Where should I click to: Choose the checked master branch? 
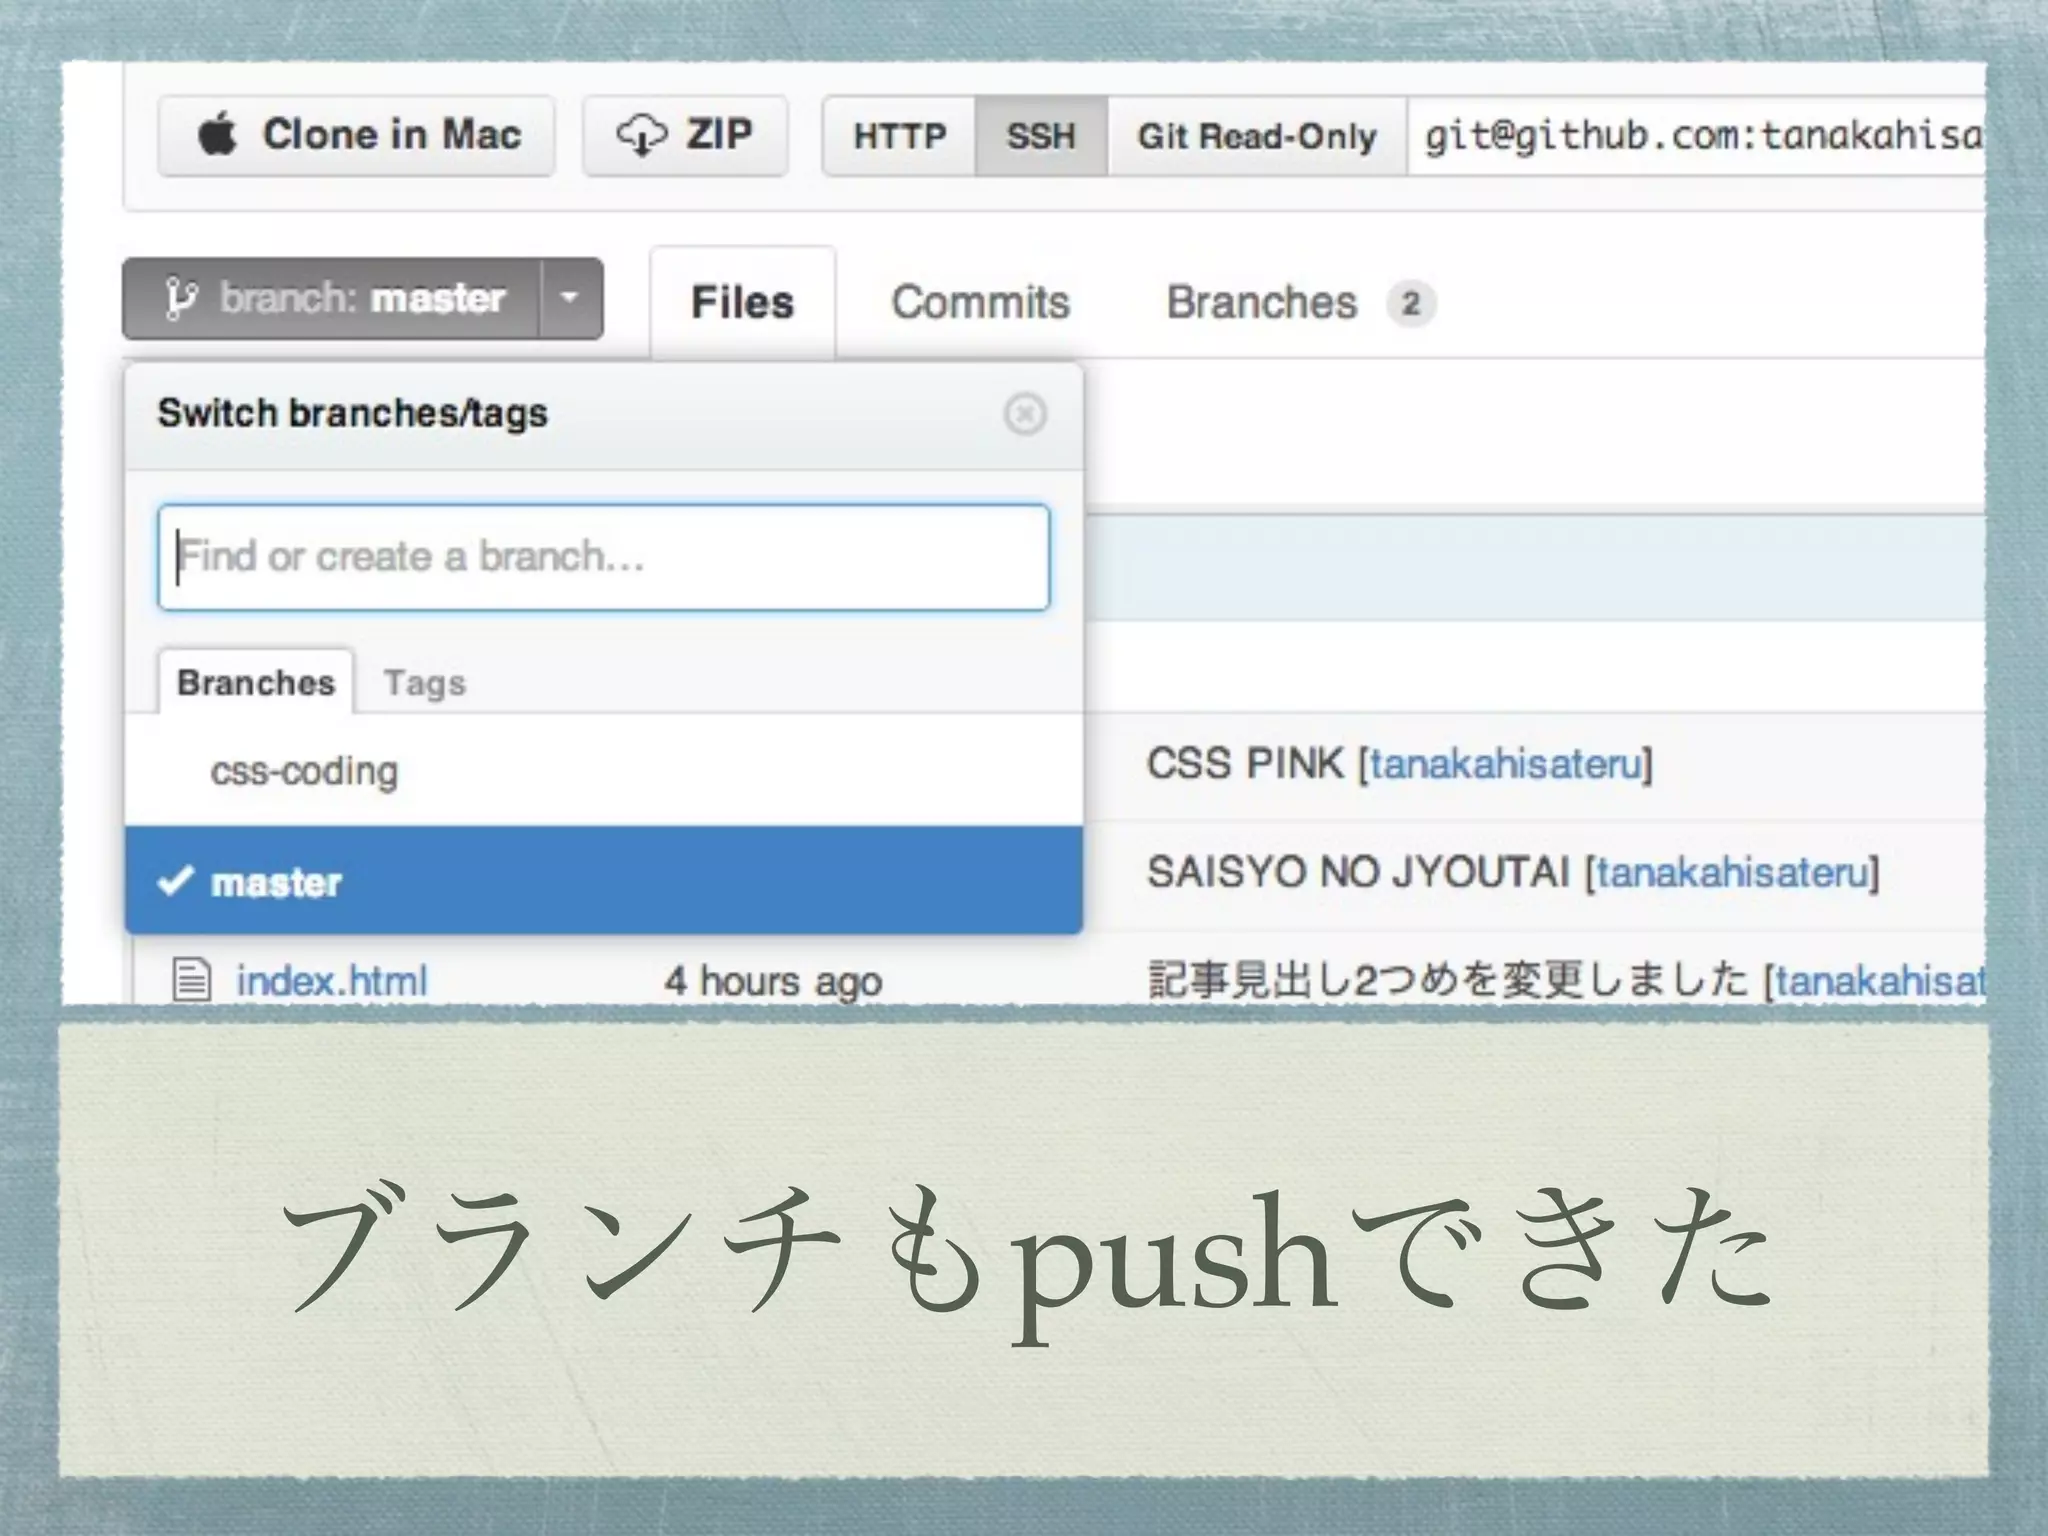coord(604,881)
